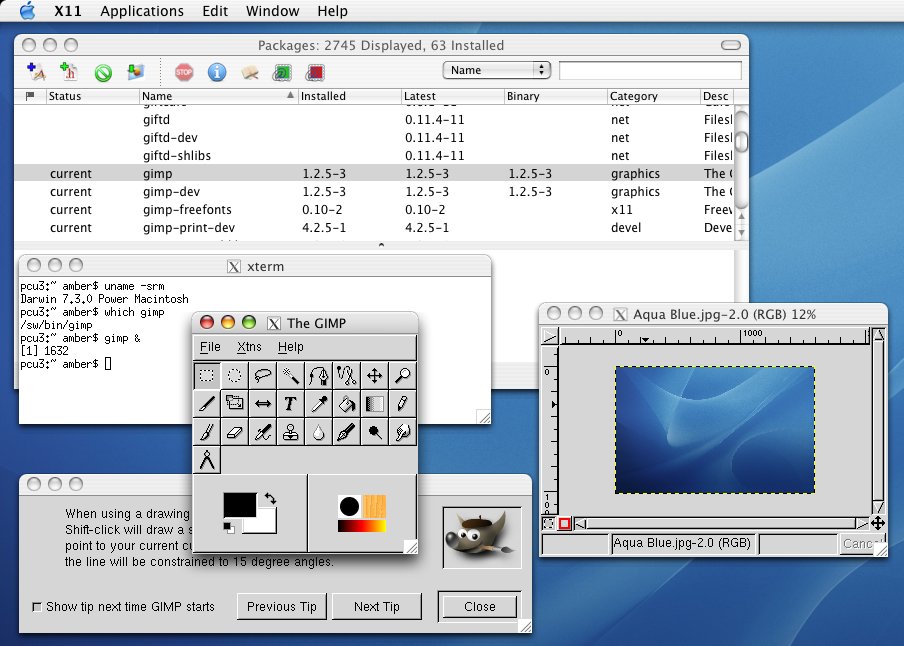Sort by the Binary column header
This screenshot has height=646, width=904.
click(x=556, y=96)
